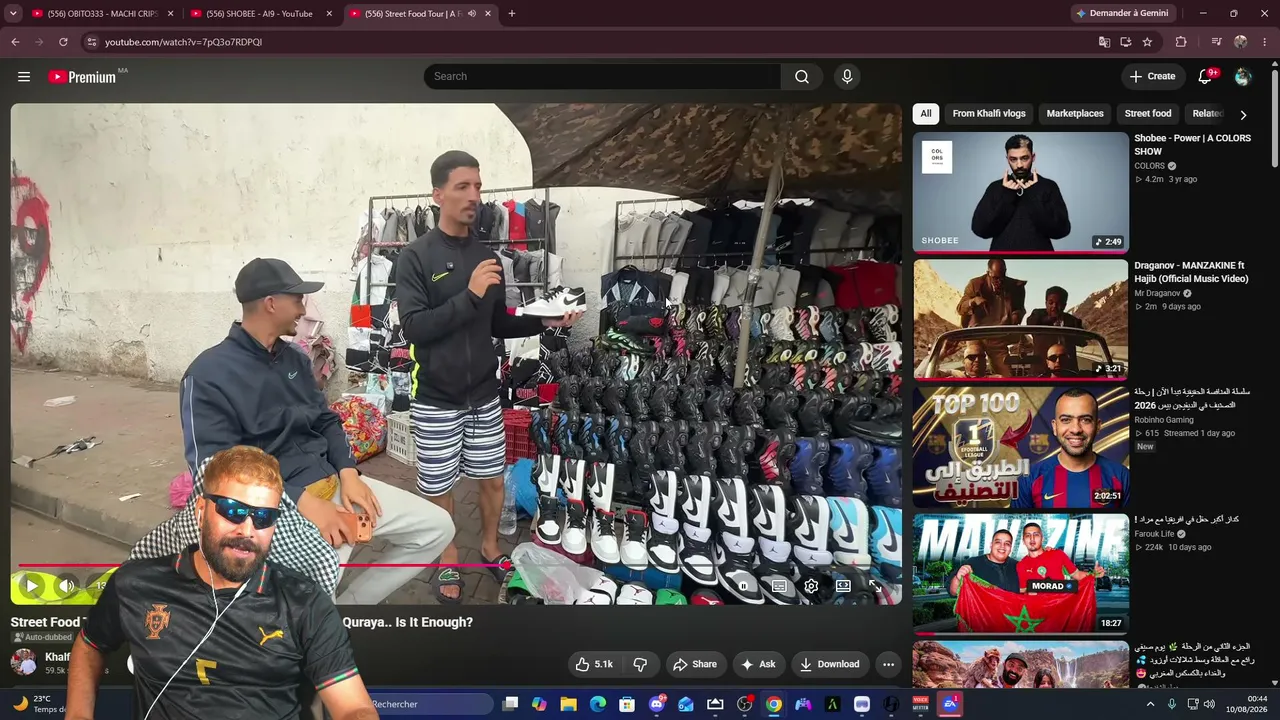Image resolution: width=1280 pixels, height=720 pixels.
Task: Open the Chrome extensions puzzle icon
Action: coord(1181,42)
